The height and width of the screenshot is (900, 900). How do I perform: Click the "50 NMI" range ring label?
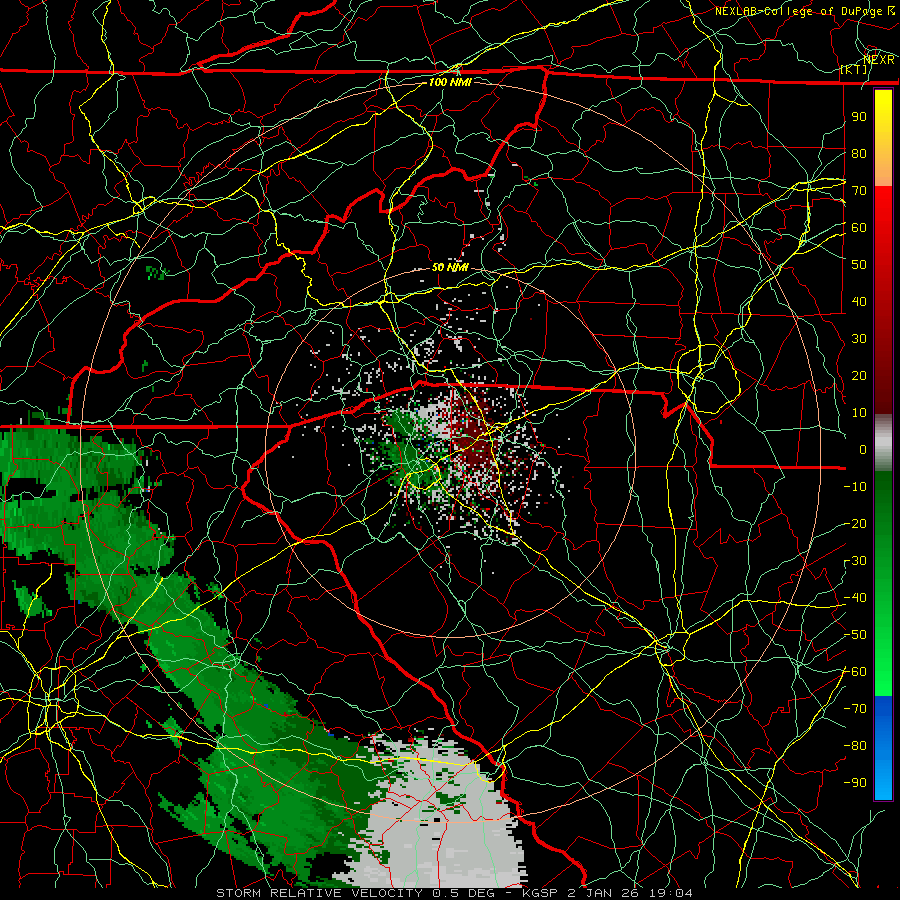click(450, 267)
